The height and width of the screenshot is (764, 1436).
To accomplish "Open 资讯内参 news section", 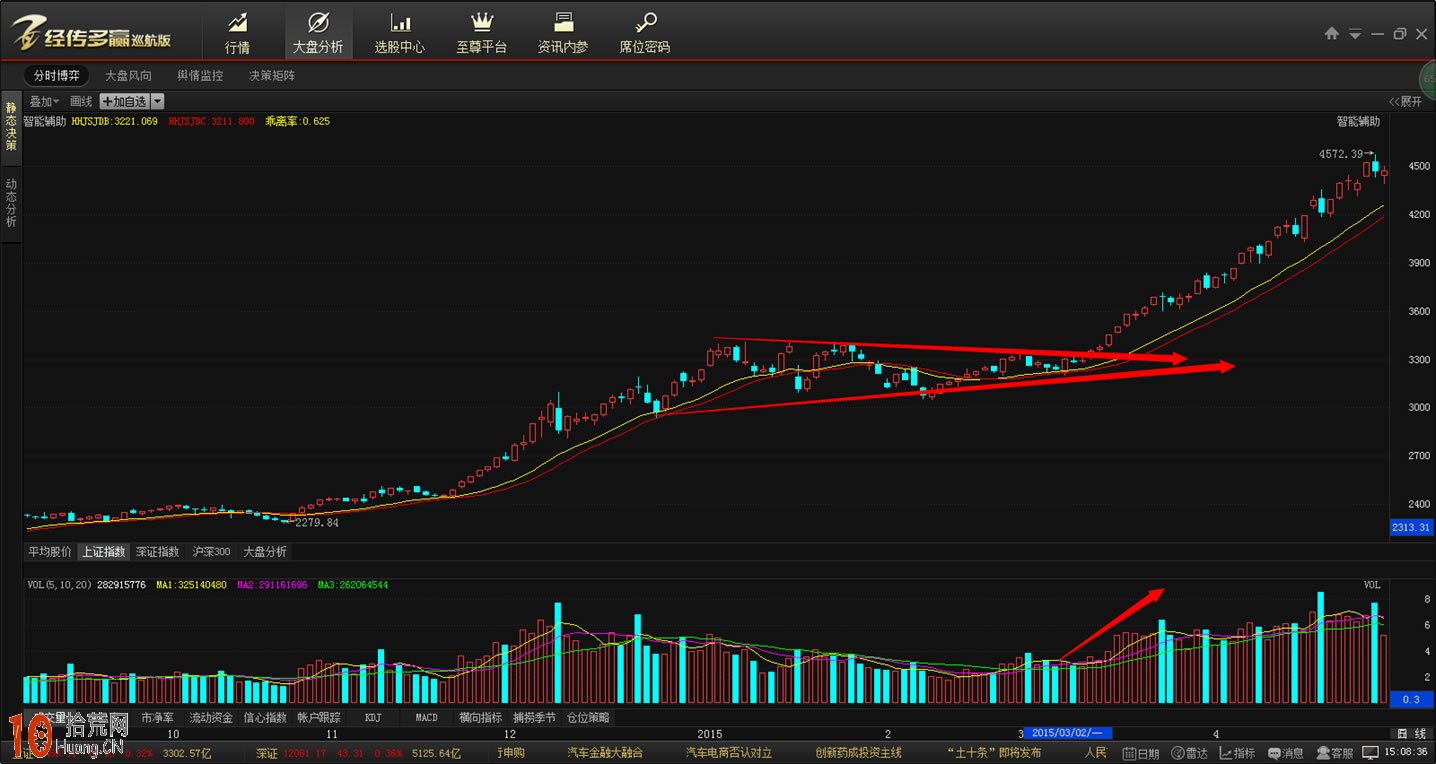I will 563,32.
